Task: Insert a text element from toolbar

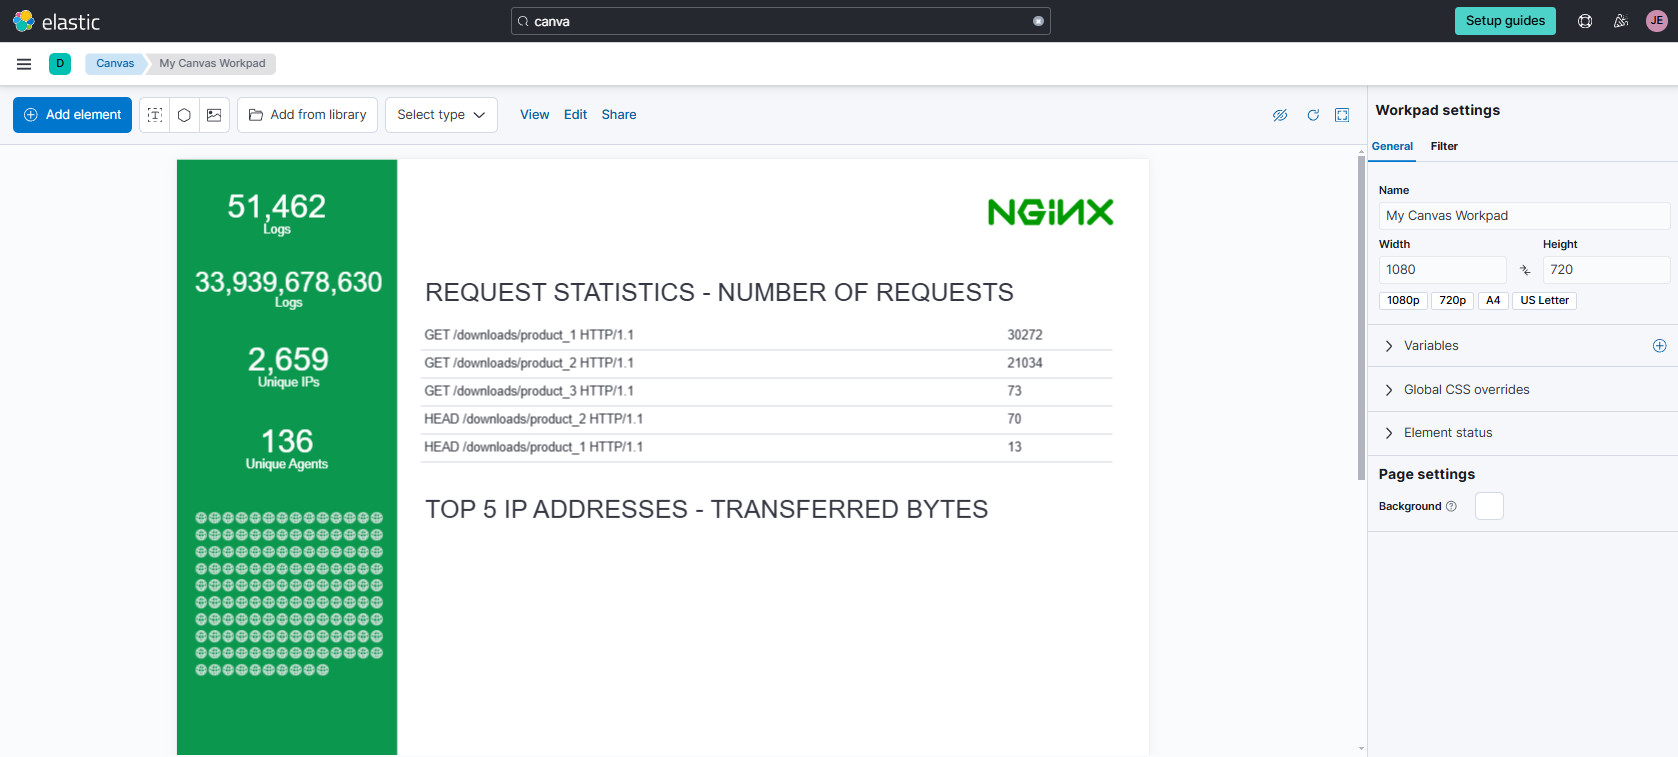Action: click(x=155, y=115)
